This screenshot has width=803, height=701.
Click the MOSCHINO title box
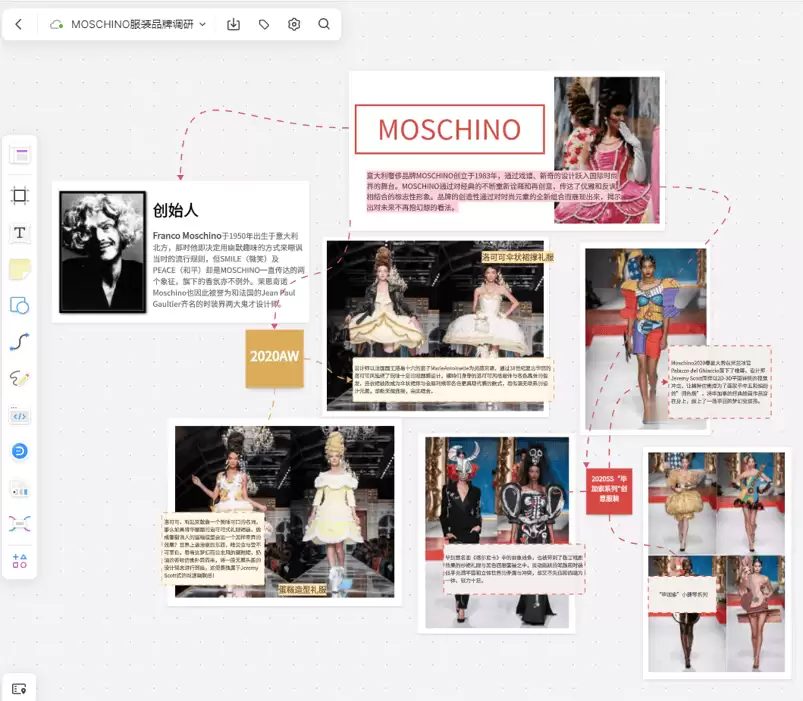[450, 129]
